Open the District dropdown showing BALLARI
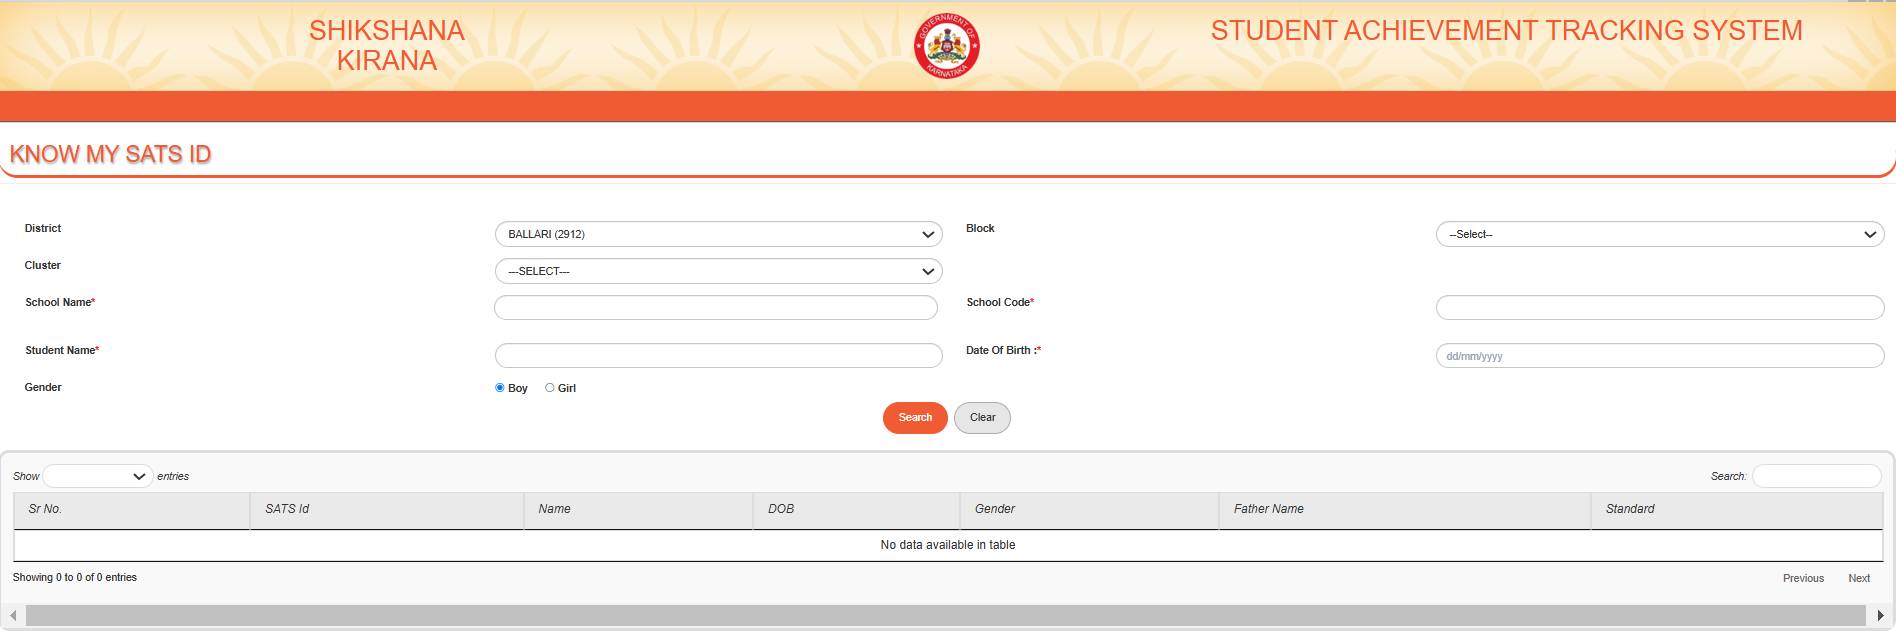Screen dimensions: 1896x637 coord(718,234)
